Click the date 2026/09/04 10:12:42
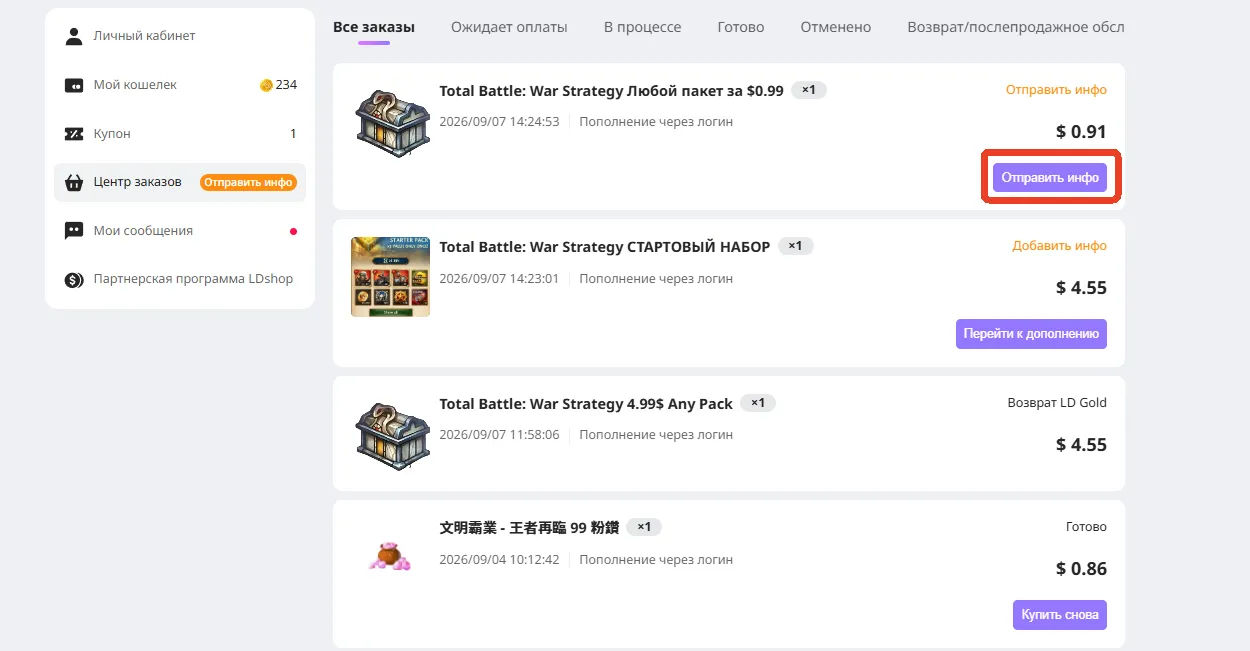This screenshot has height=651, width=1250. pos(499,560)
